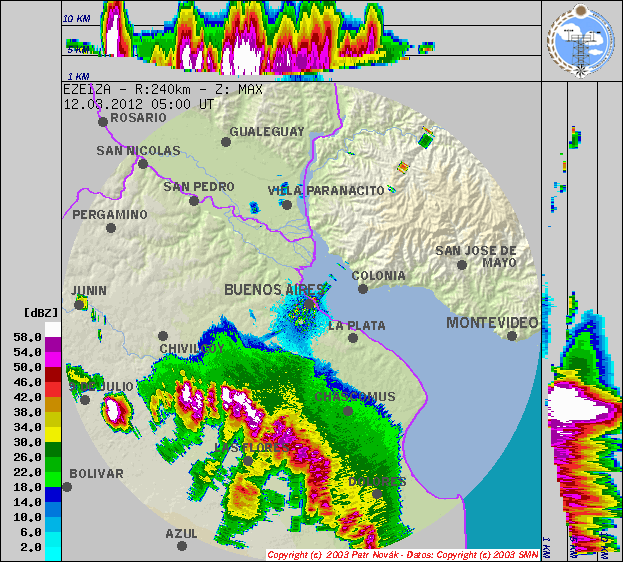Image resolution: width=623 pixels, height=562 pixels.
Task: Click the Junin city marker
Action: [x=79, y=305]
